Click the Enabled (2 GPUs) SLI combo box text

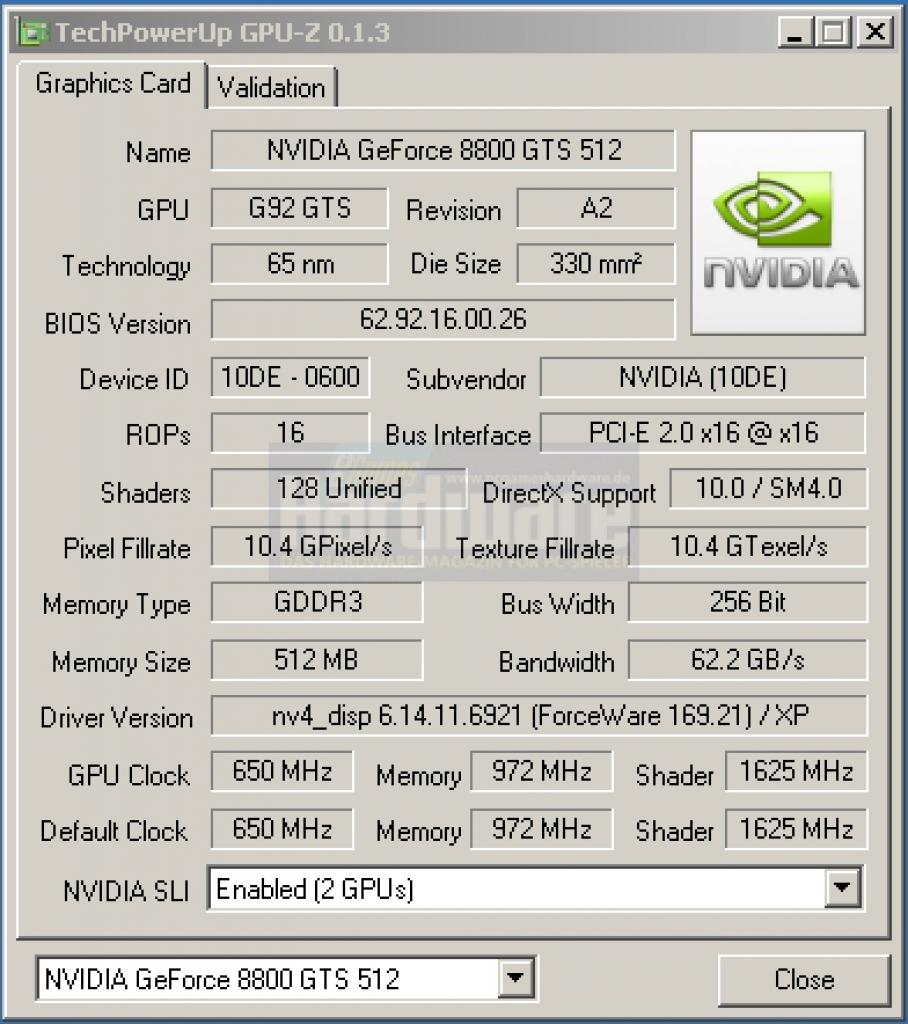[314, 889]
